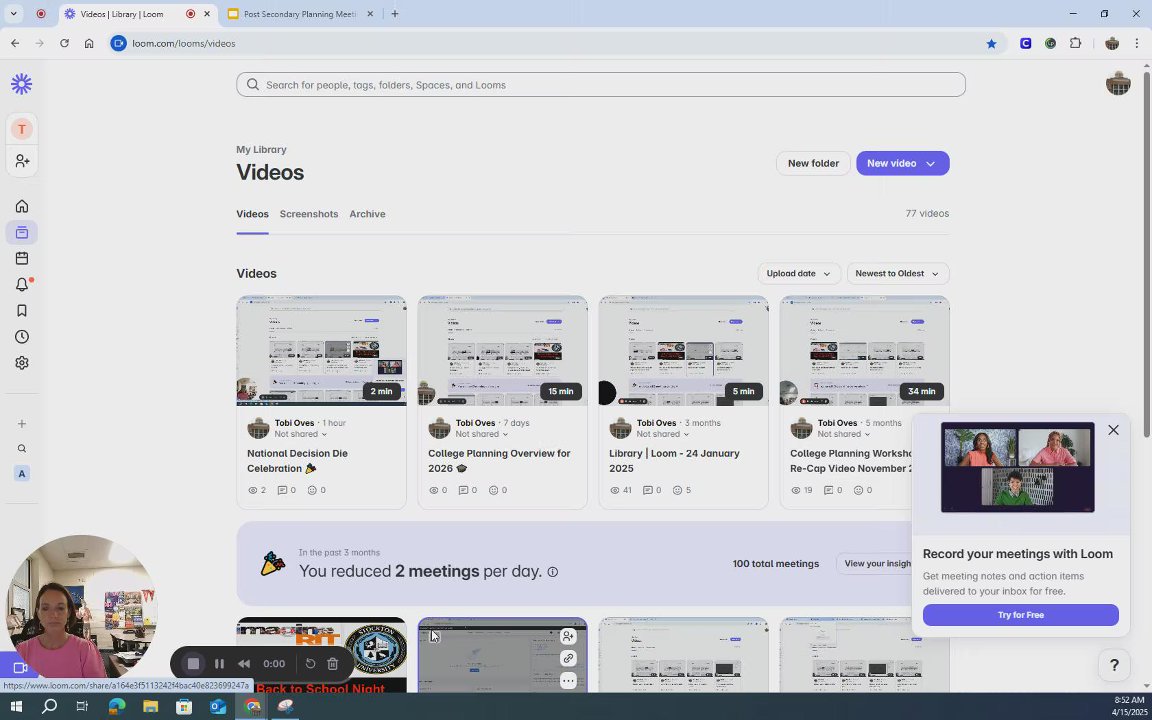Open Chrome extensions puzzle icon
This screenshot has height=720, width=1152.
tap(1076, 43)
